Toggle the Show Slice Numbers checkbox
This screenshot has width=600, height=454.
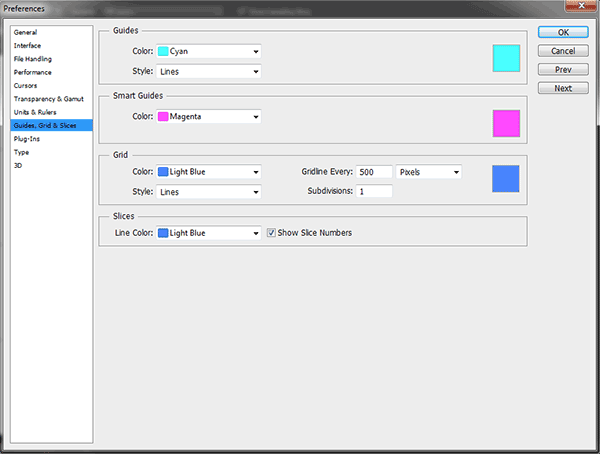271,233
